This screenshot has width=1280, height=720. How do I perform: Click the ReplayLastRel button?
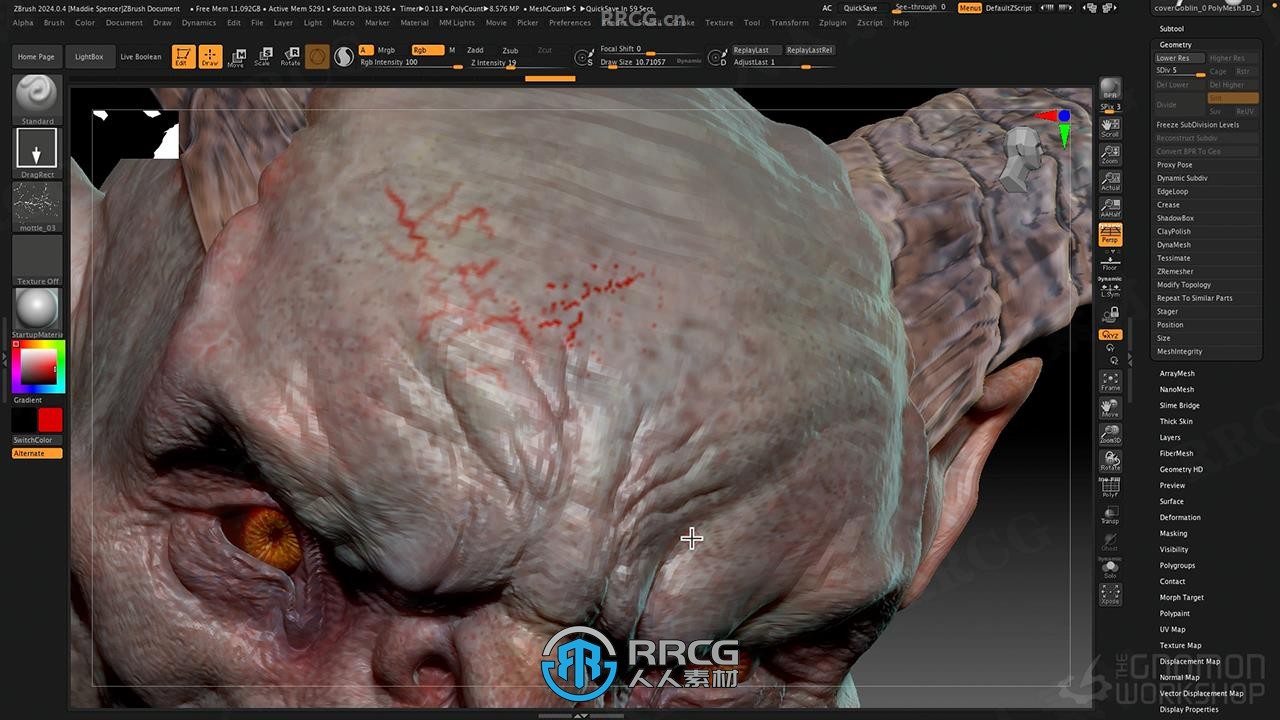809,50
